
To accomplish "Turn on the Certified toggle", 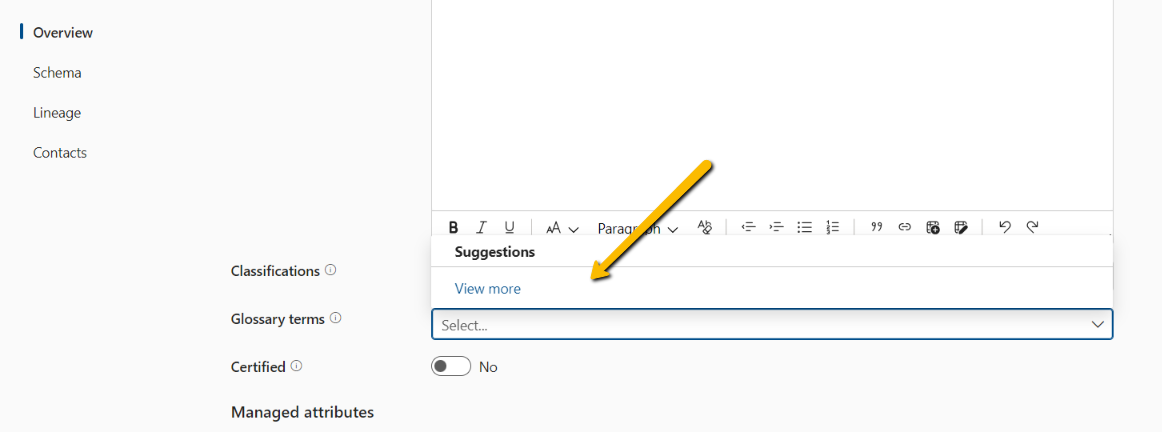I will 451,367.
